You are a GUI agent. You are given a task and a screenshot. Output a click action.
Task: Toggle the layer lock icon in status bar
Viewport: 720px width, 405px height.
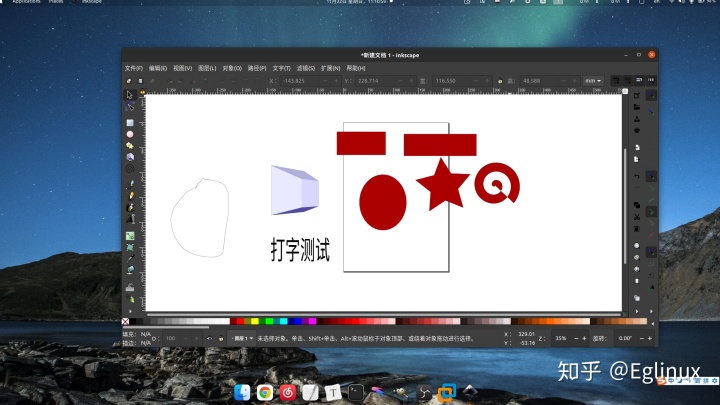[x=221, y=338]
